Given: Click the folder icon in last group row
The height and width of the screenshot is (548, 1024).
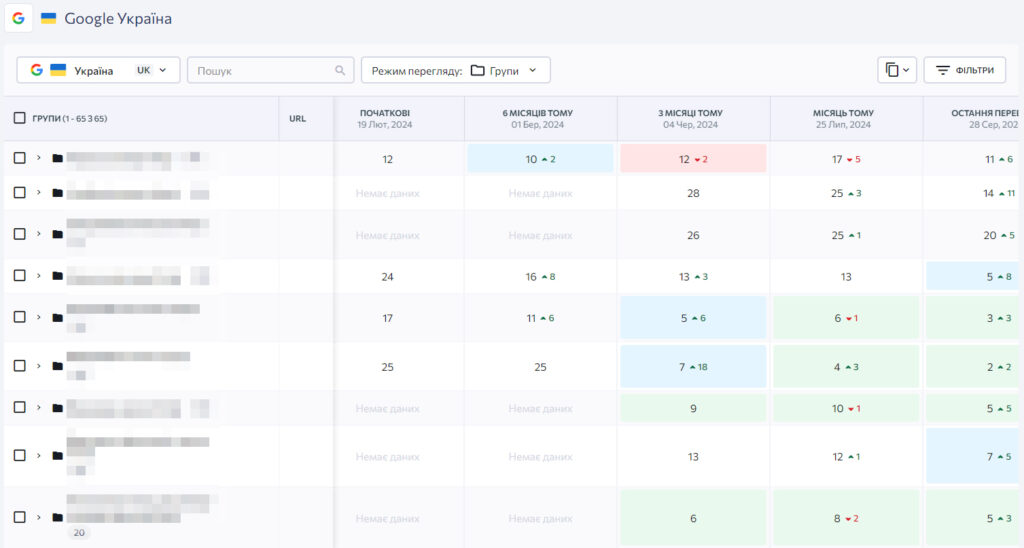Looking at the screenshot, I should click(57, 518).
